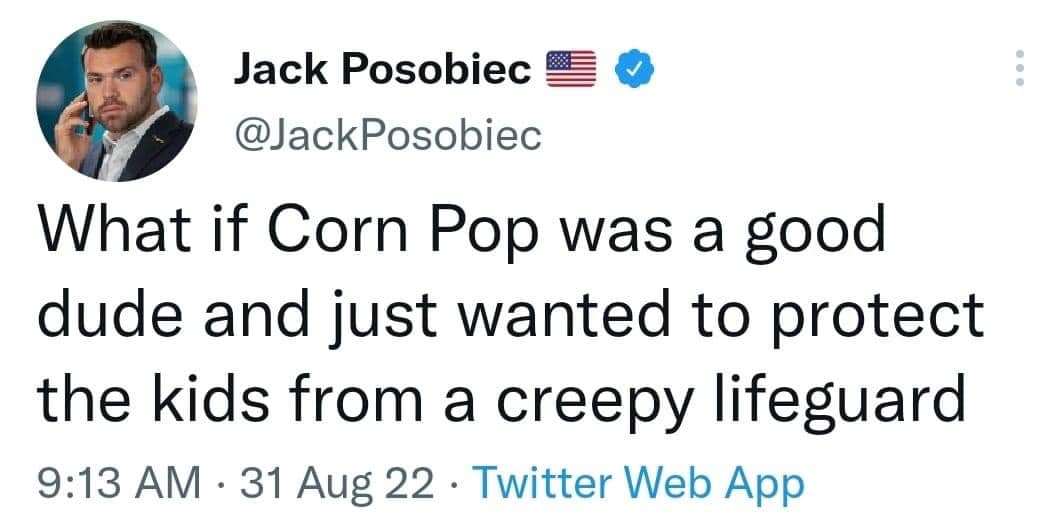Open the three-dot more options menu

pos(1019,69)
